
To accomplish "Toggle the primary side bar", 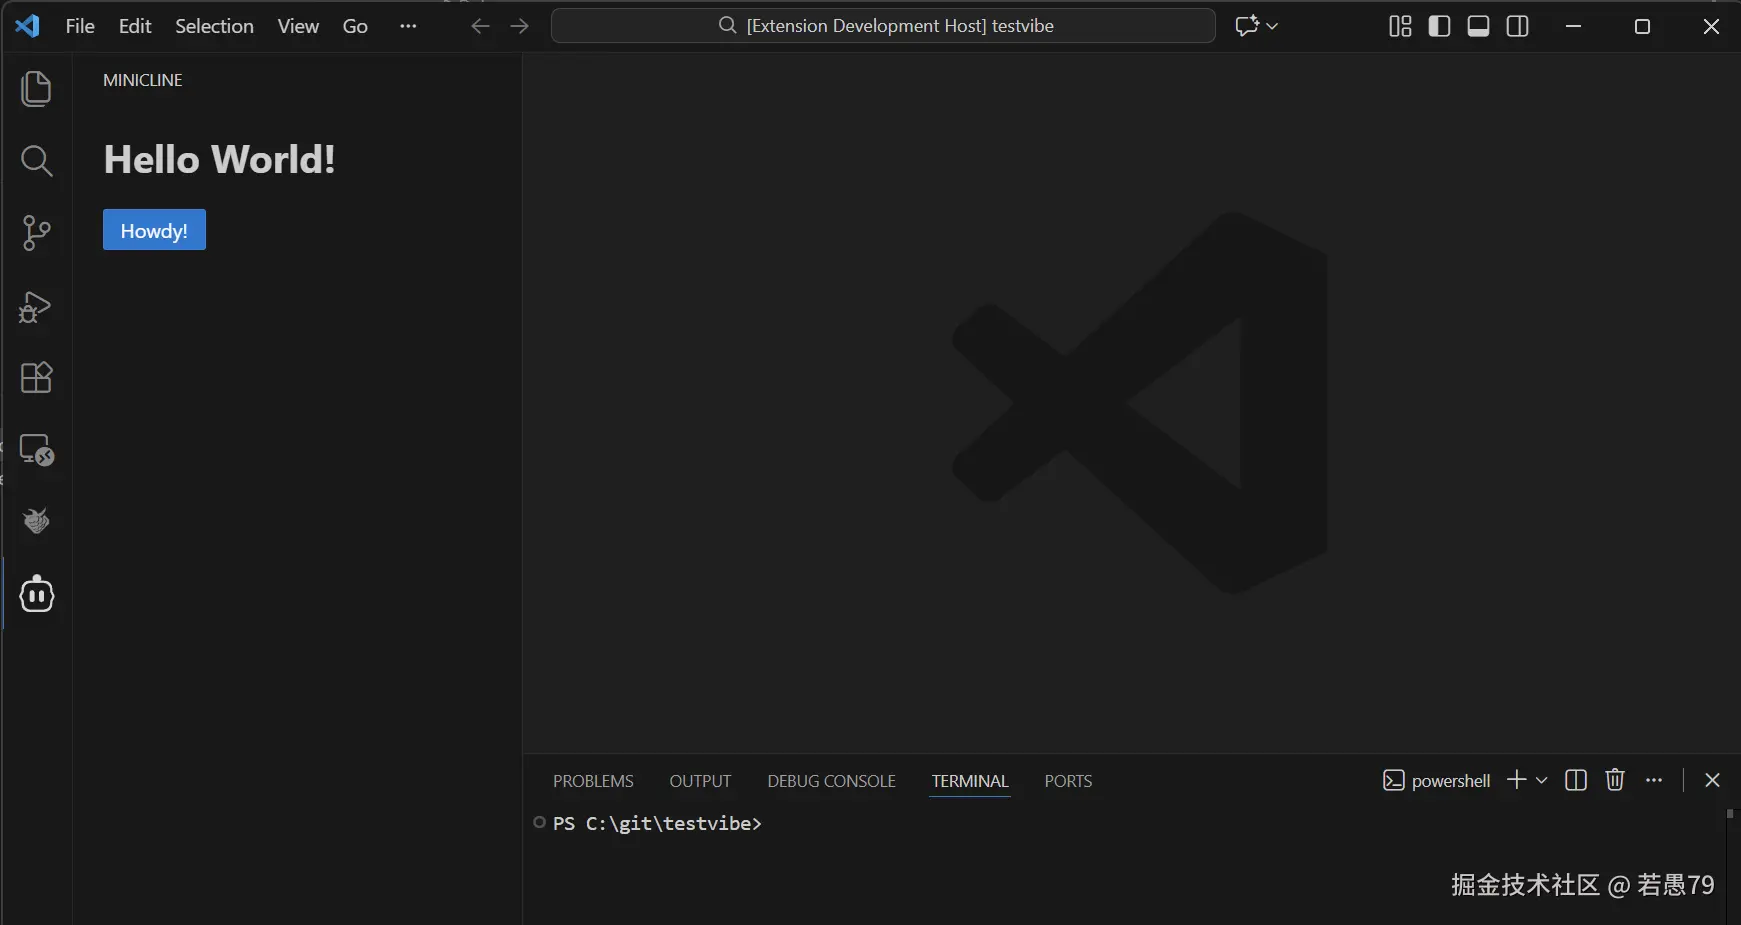I will (1439, 26).
